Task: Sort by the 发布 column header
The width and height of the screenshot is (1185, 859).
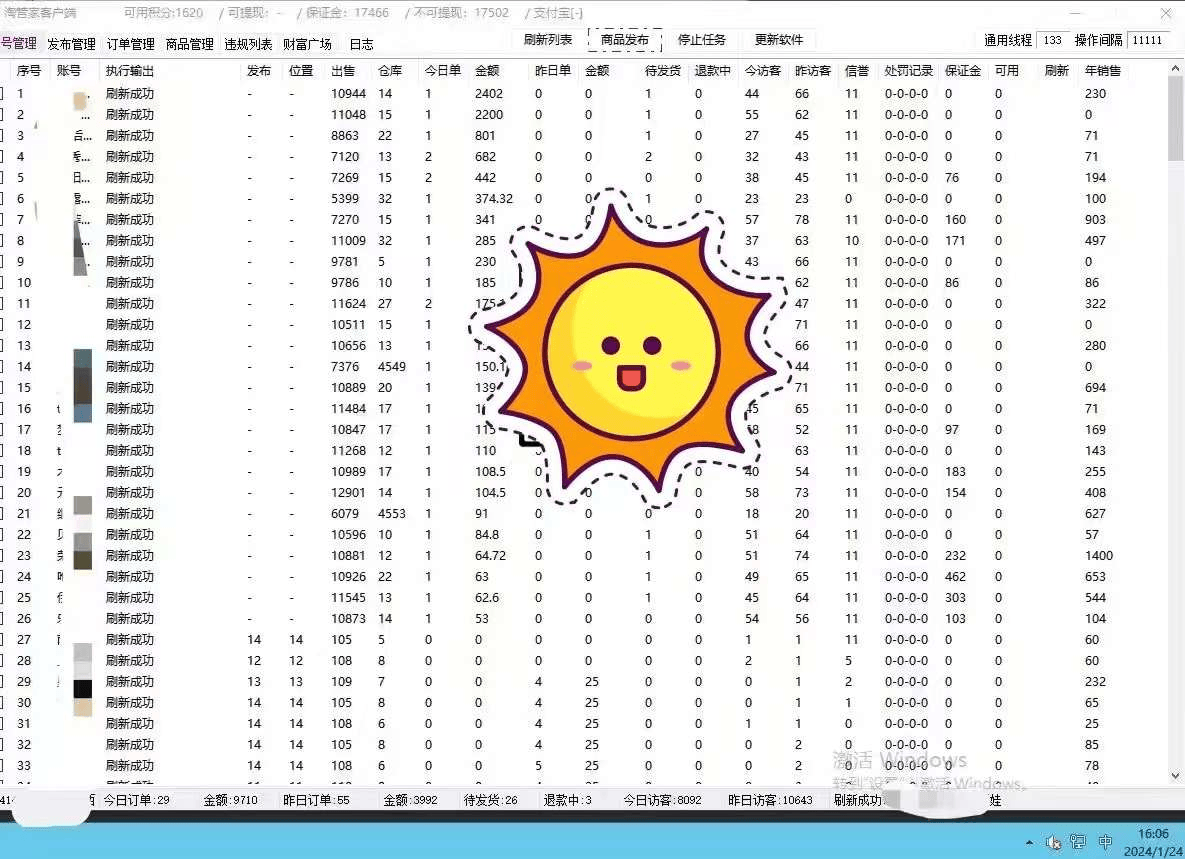Action: (x=258, y=70)
